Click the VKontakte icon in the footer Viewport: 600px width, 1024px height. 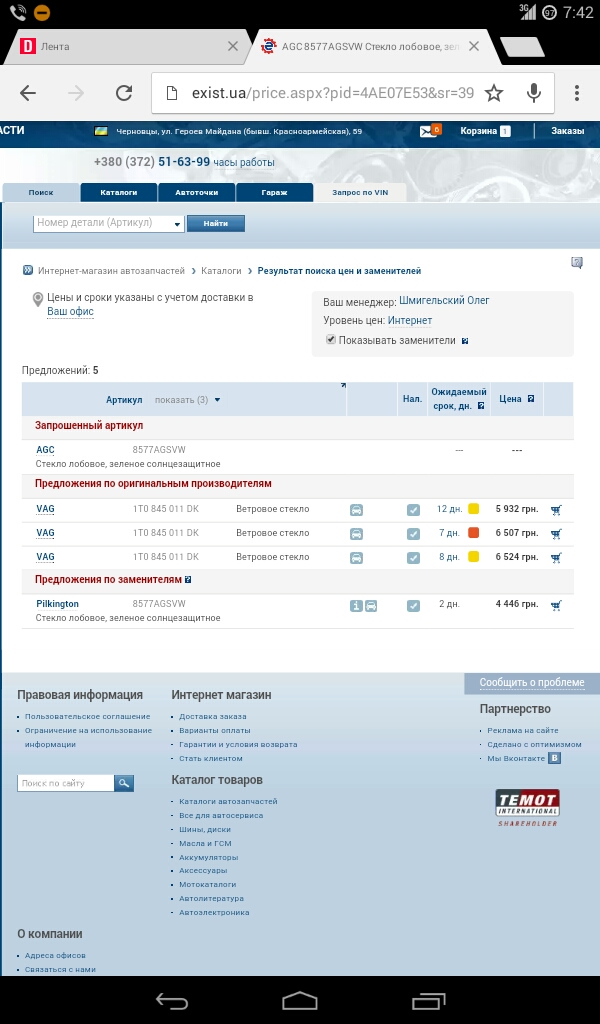tap(555, 759)
